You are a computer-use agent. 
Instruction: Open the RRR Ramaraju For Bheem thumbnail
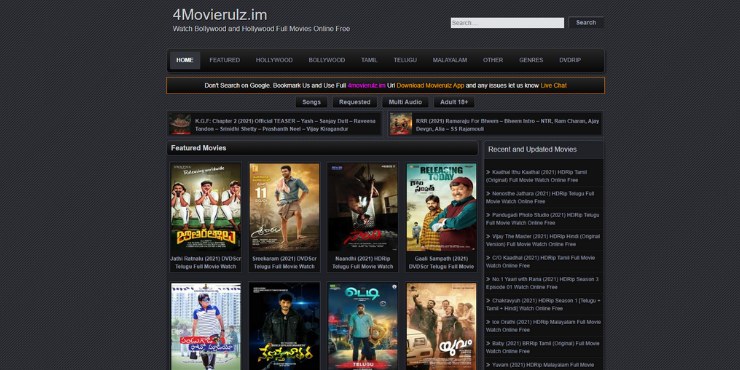click(x=401, y=124)
